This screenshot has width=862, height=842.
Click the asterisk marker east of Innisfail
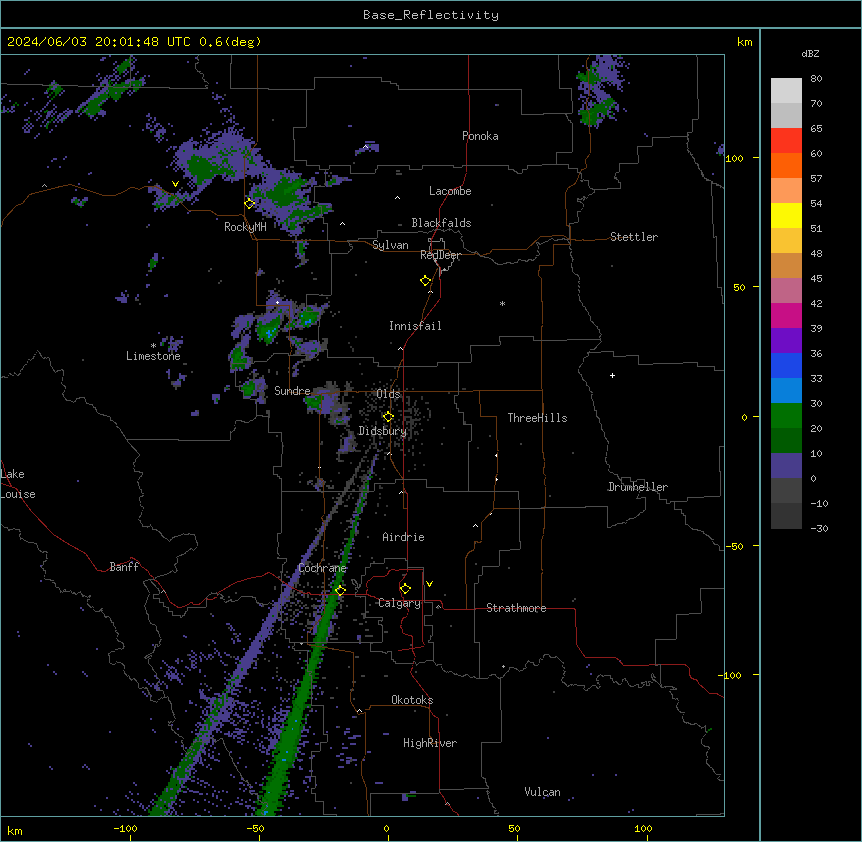click(x=502, y=303)
